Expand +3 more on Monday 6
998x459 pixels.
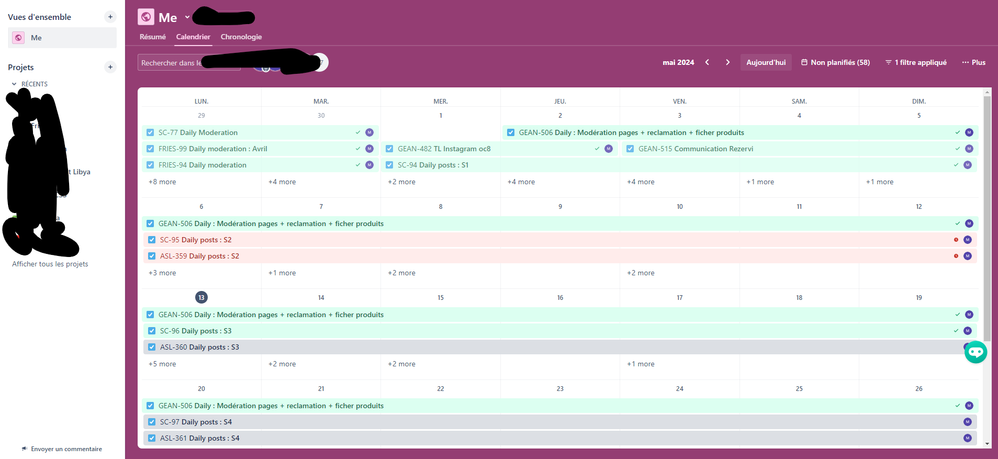coord(162,273)
